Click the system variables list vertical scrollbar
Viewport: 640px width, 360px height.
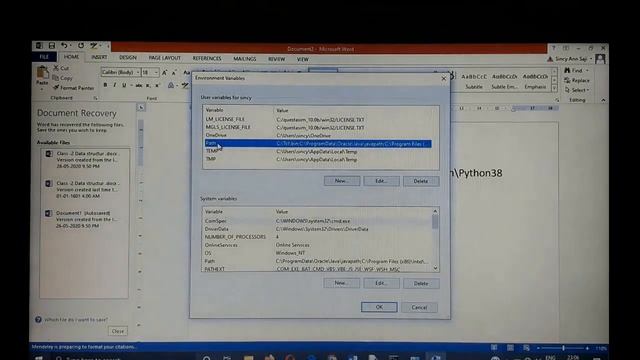(x=435, y=240)
